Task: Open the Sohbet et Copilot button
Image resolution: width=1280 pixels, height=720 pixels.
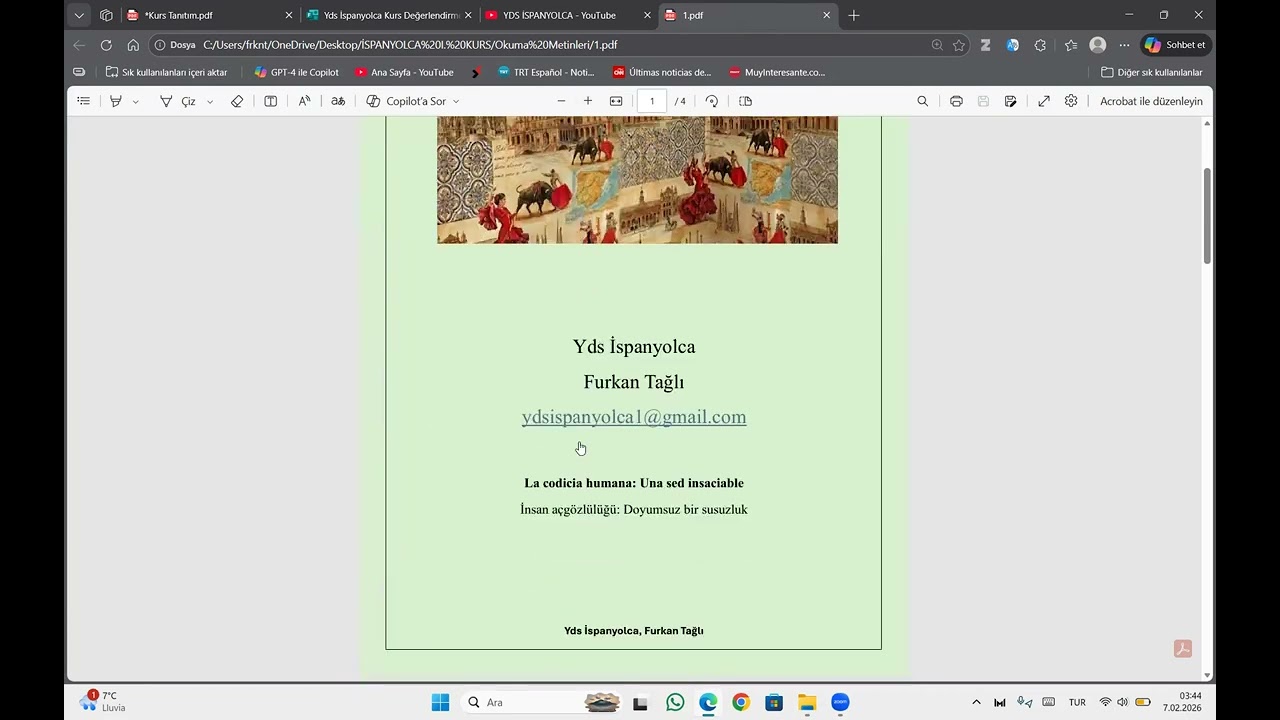Action: 1176,45
